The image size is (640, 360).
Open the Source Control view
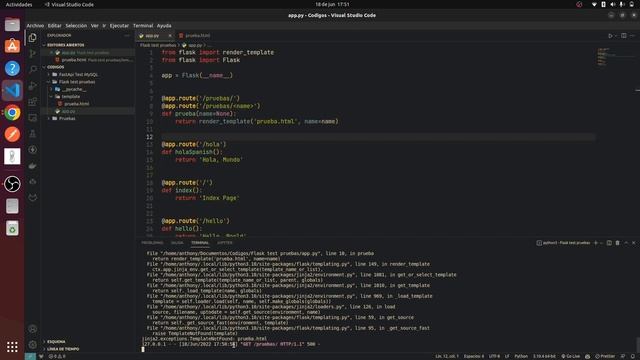[x=33, y=53]
